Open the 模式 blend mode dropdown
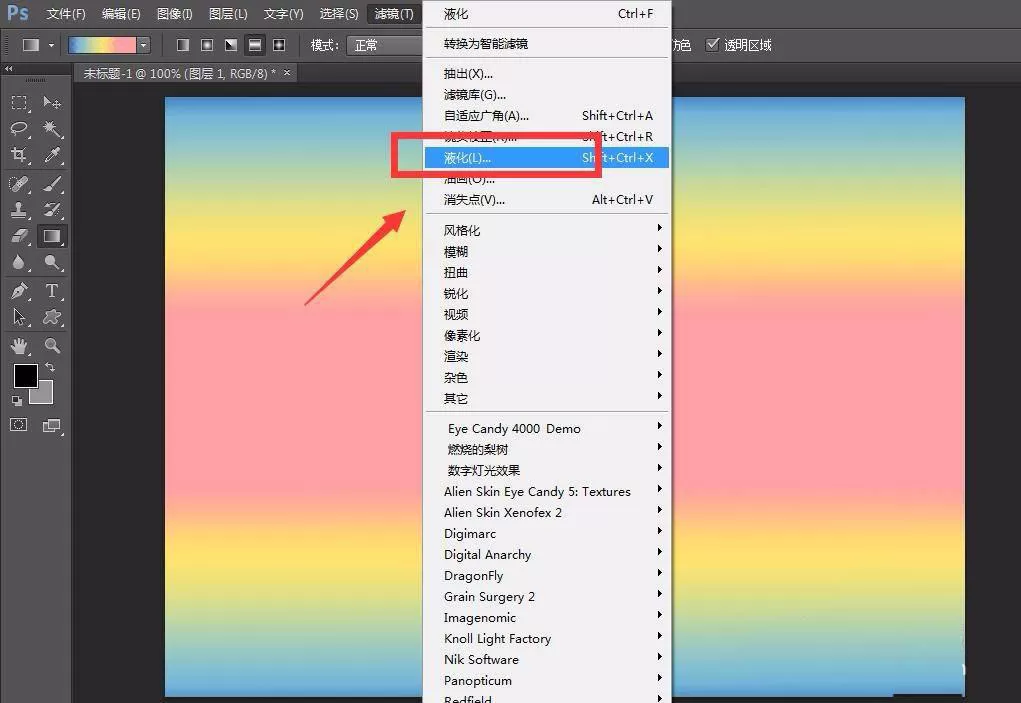1021x703 pixels. coord(384,45)
